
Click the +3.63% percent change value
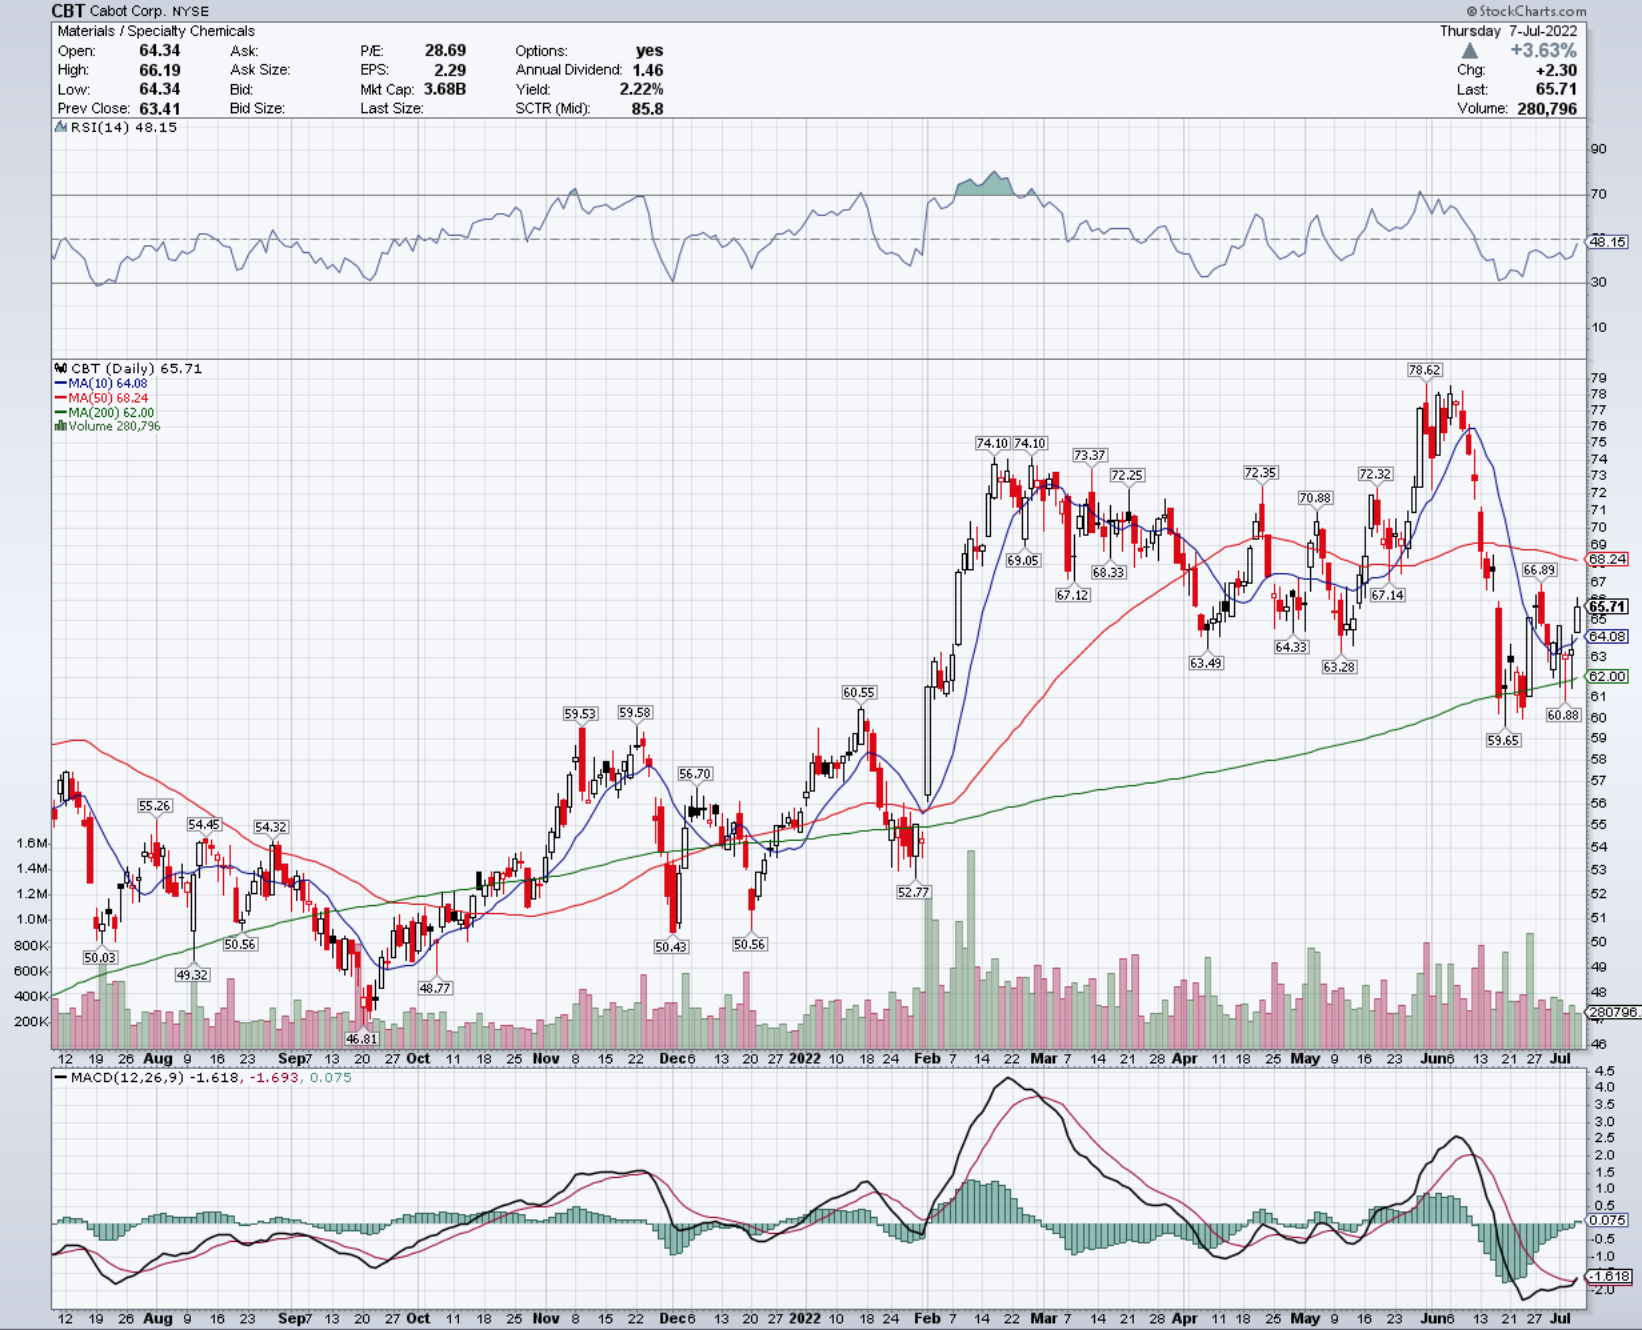(1543, 50)
